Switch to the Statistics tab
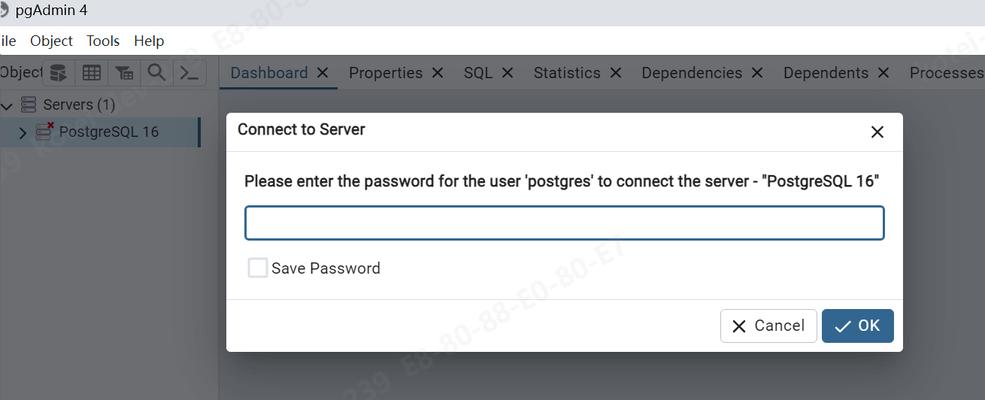Viewport: 985px width, 400px height. [567, 73]
